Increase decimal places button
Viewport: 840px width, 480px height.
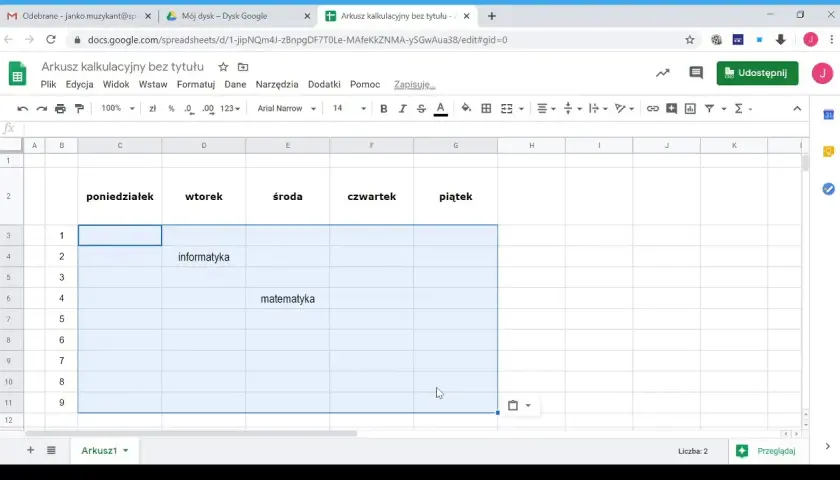tap(208, 109)
